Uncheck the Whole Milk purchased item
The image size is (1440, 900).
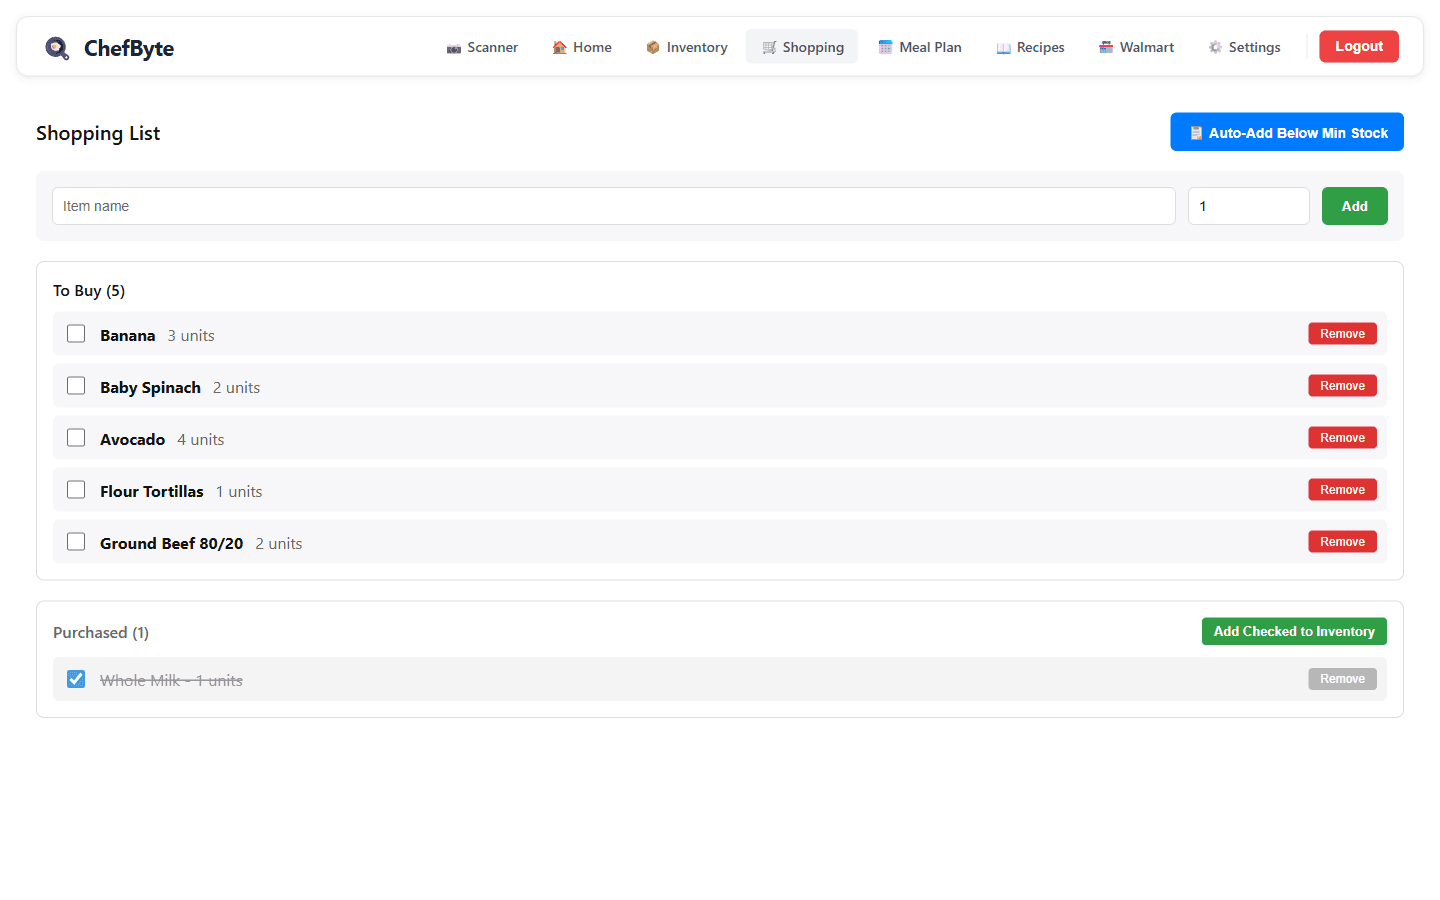[x=76, y=679]
